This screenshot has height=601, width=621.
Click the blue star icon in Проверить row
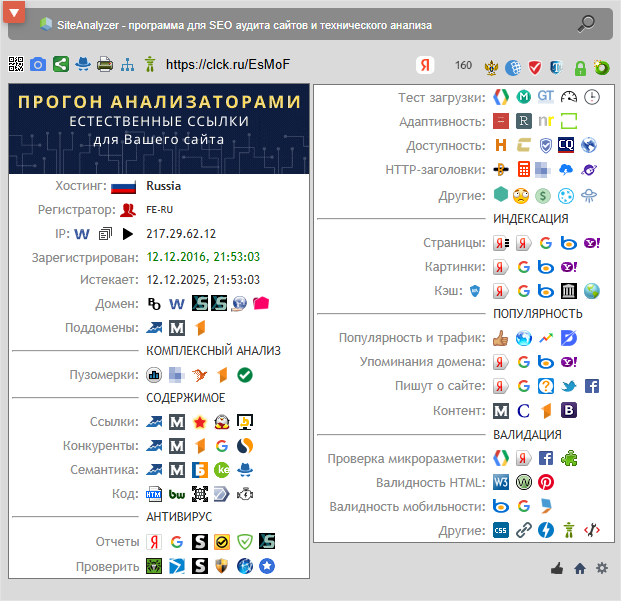pyautogui.click(x=267, y=566)
